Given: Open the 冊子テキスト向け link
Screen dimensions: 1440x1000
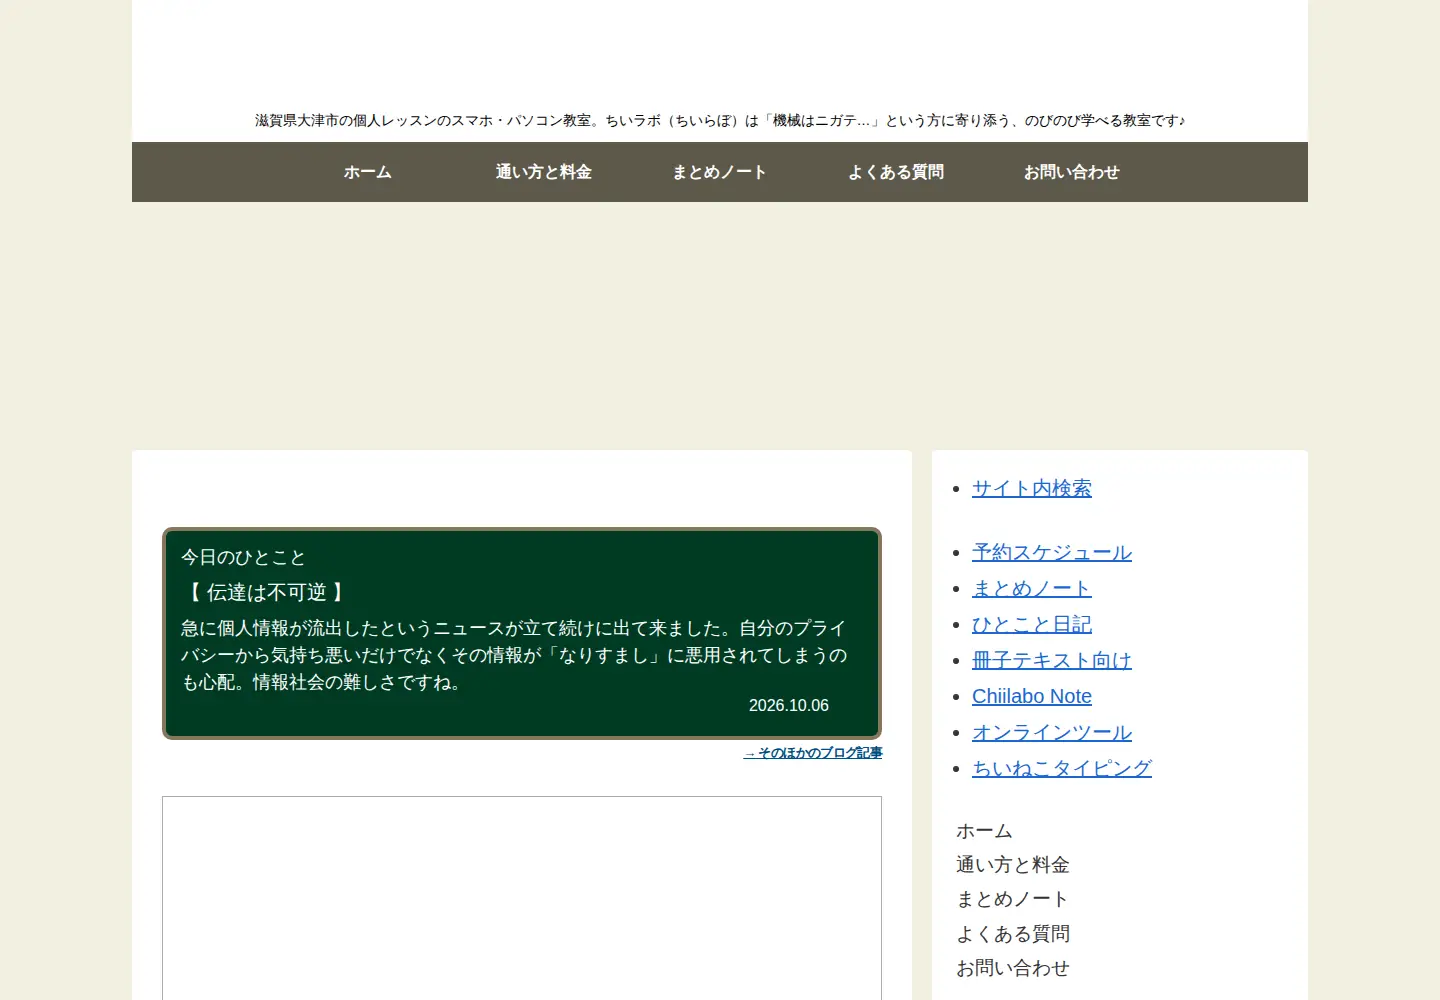Looking at the screenshot, I should [x=1052, y=660].
